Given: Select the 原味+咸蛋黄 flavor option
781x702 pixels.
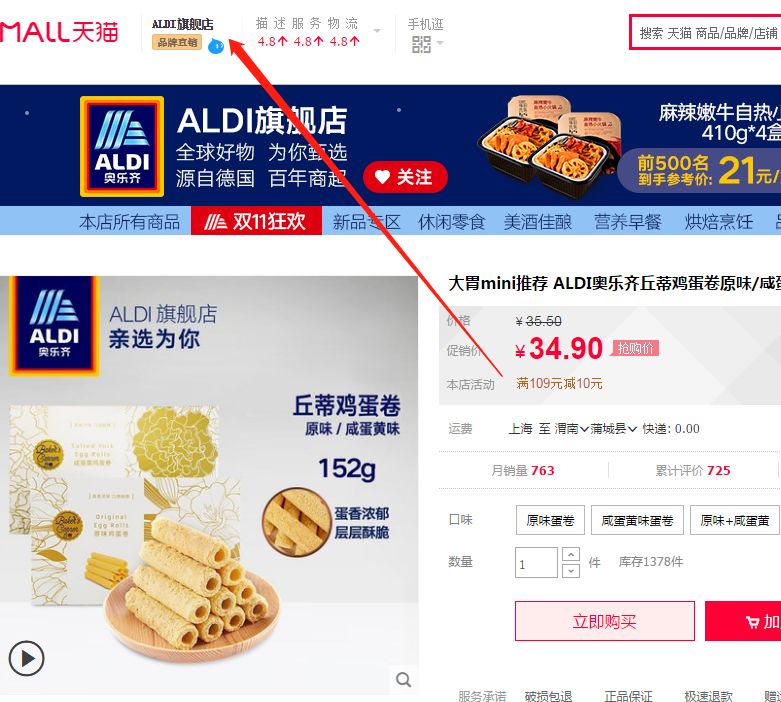Looking at the screenshot, I should pyautogui.click(x=735, y=520).
